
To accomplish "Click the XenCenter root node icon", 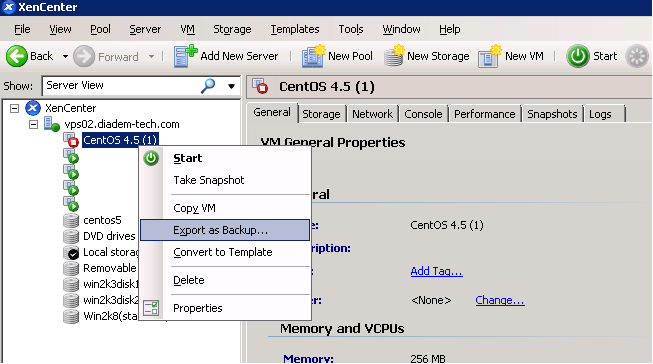I will pyautogui.click(x=33, y=108).
